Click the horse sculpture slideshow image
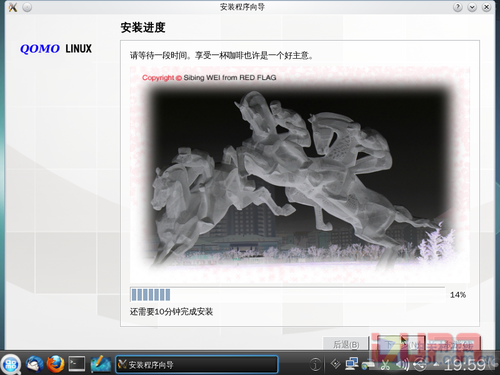This screenshot has width=500, height=375. point(300,175)
